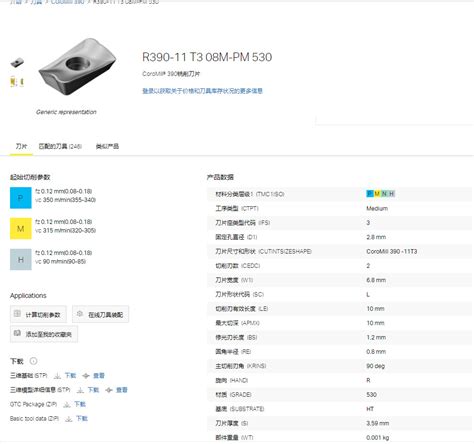The image size is (474, 444).
Task: Click the large milling insert product image
Action: [77, 66]
